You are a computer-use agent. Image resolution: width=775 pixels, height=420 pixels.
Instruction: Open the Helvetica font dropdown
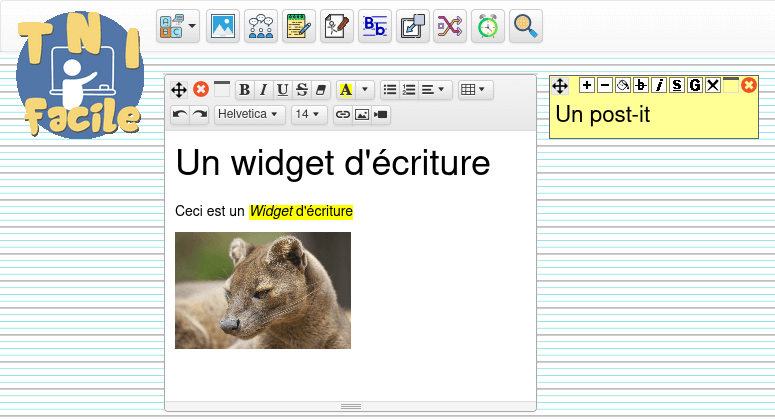(x=250, y=115)
